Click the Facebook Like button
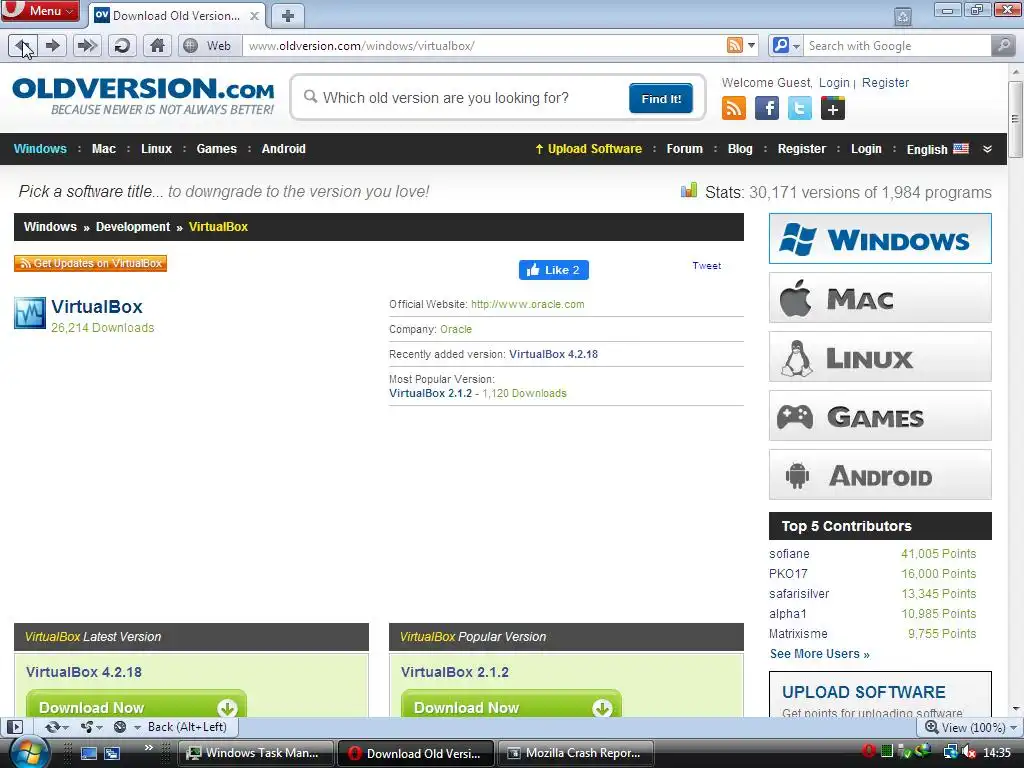1024x768 pixels. [554, 270]
